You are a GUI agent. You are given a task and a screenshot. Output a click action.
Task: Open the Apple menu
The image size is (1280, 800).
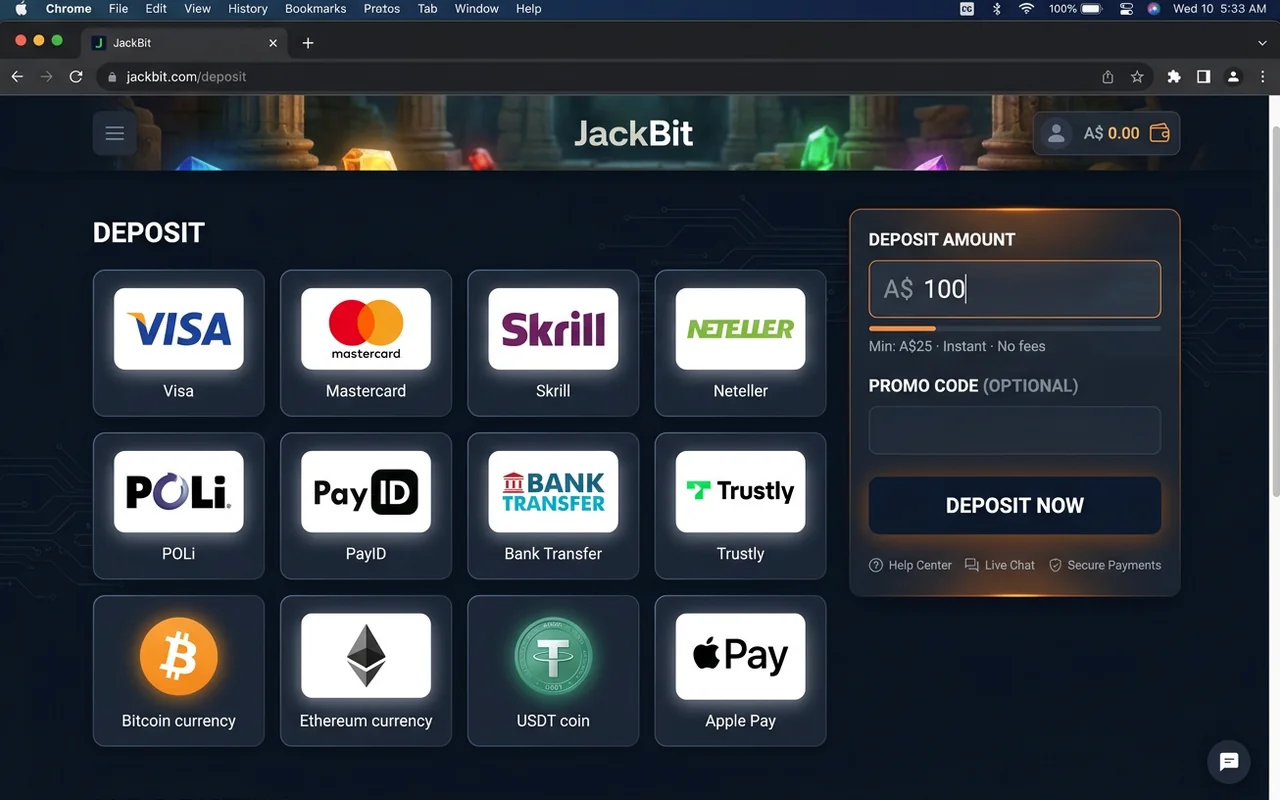21,9
